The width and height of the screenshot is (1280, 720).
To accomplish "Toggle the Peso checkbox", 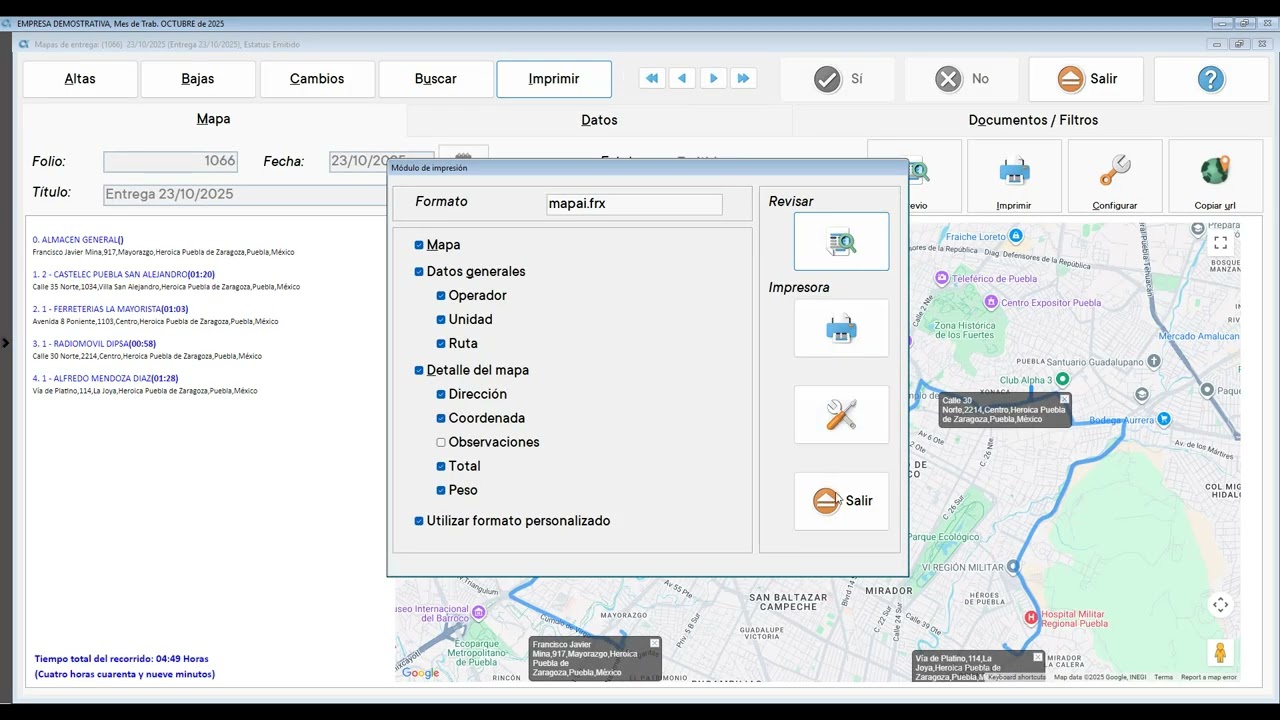I will pos(441,490).
